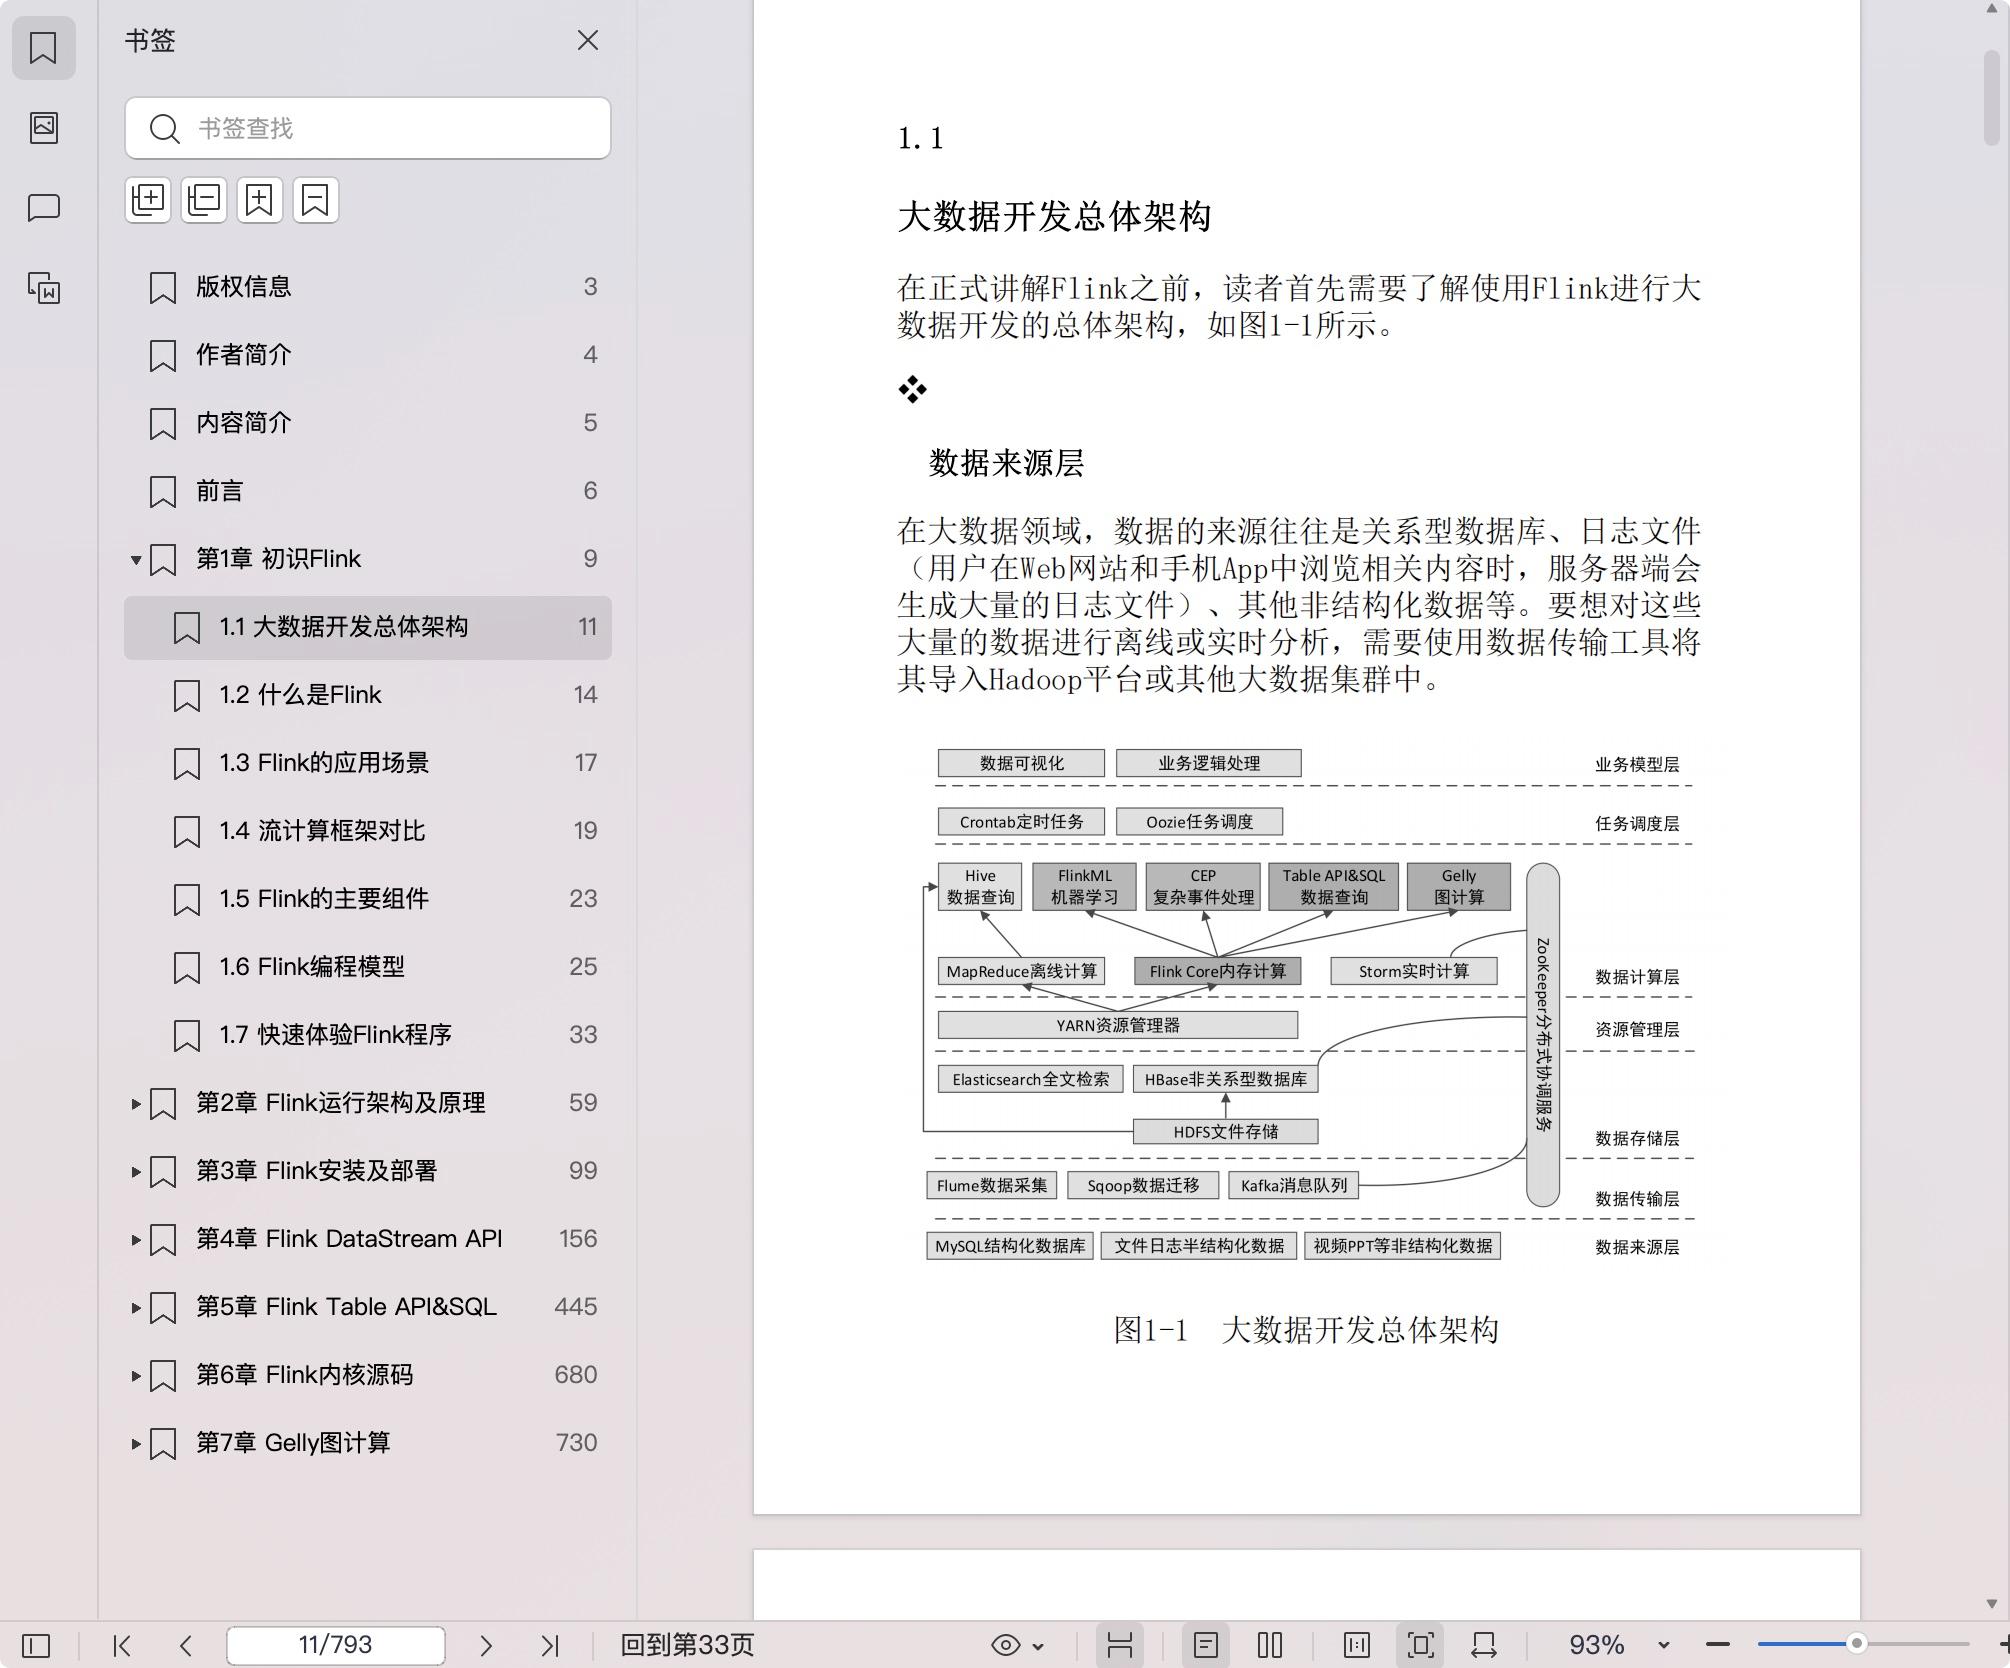Go to the next page
The image size is (2010, 1668).
pyautogui.click(x=486, y=1645)
